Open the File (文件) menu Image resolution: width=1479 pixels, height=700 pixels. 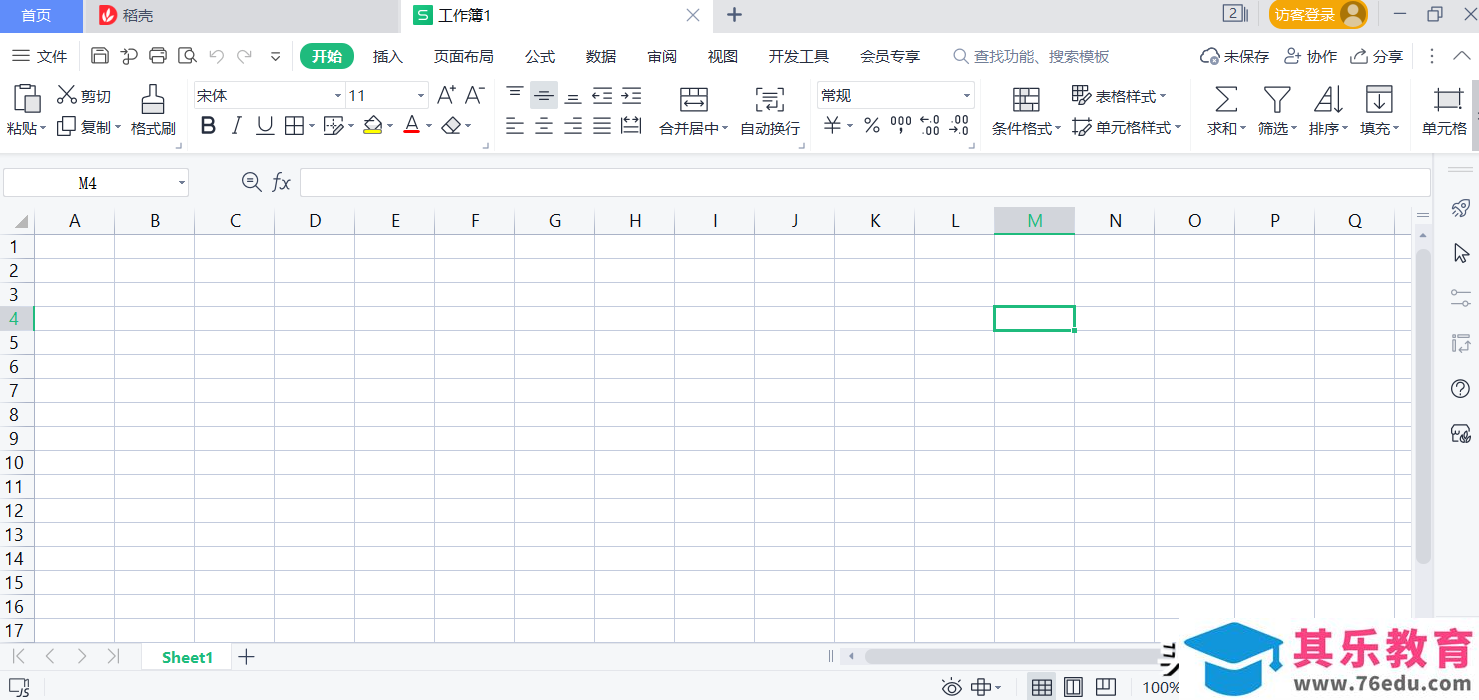pos(40,56)
